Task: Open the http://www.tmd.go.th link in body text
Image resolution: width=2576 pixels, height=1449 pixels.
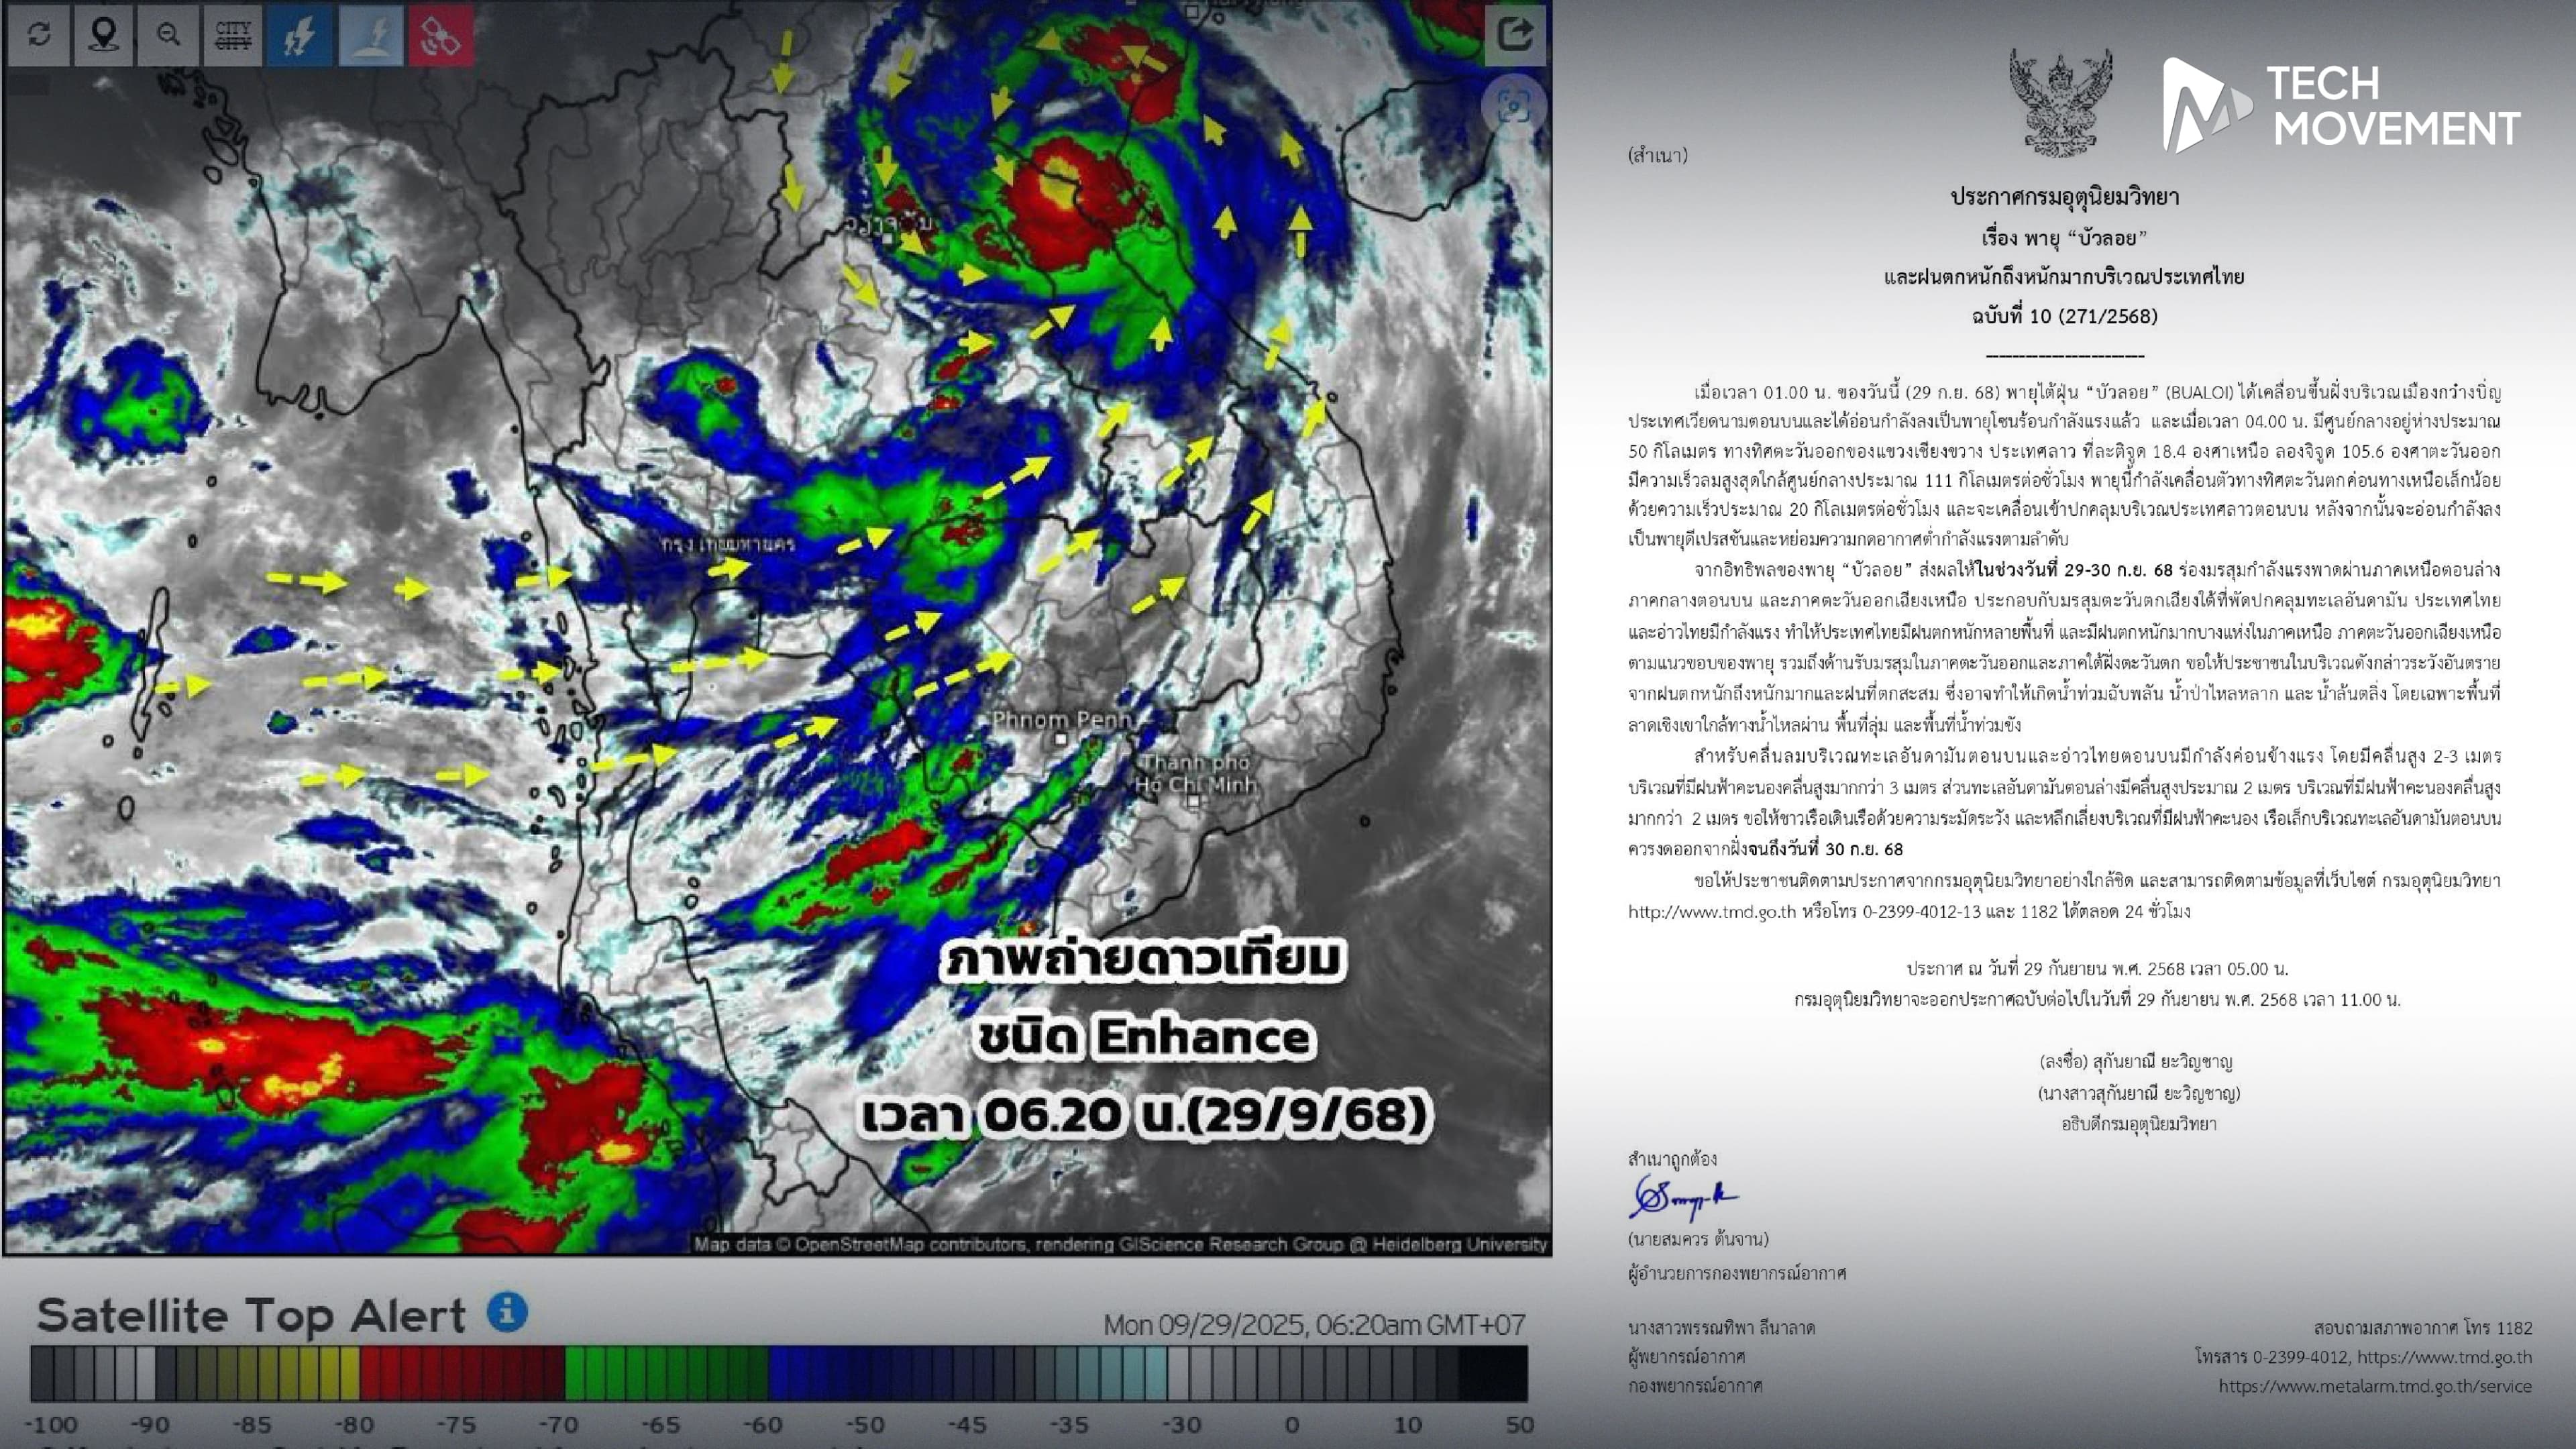Action: click(x=1712, y=911)
